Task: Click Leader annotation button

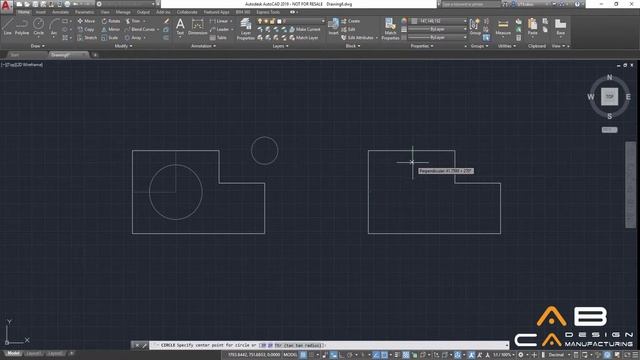Action: tap(220, 29)
